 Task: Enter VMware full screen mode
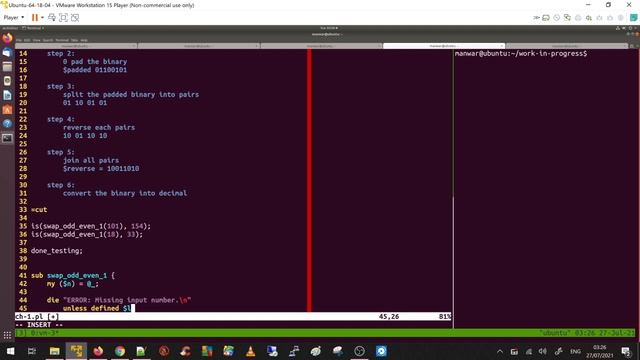(63, 18)
